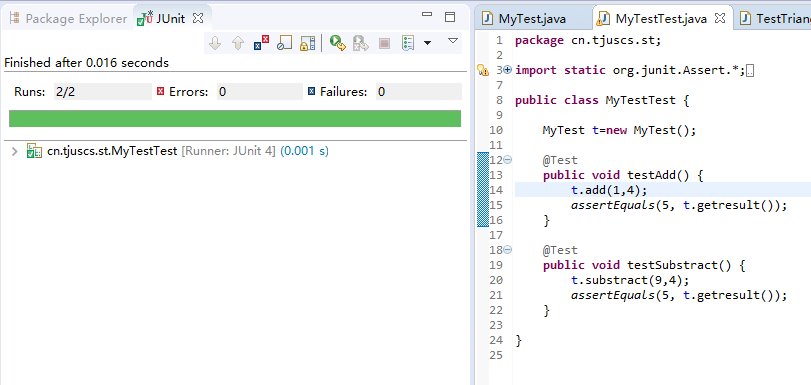The height and width of the screenshot is (385, 811).
Task: Click assertEquals call on line 15
Action: pos(679,205)
